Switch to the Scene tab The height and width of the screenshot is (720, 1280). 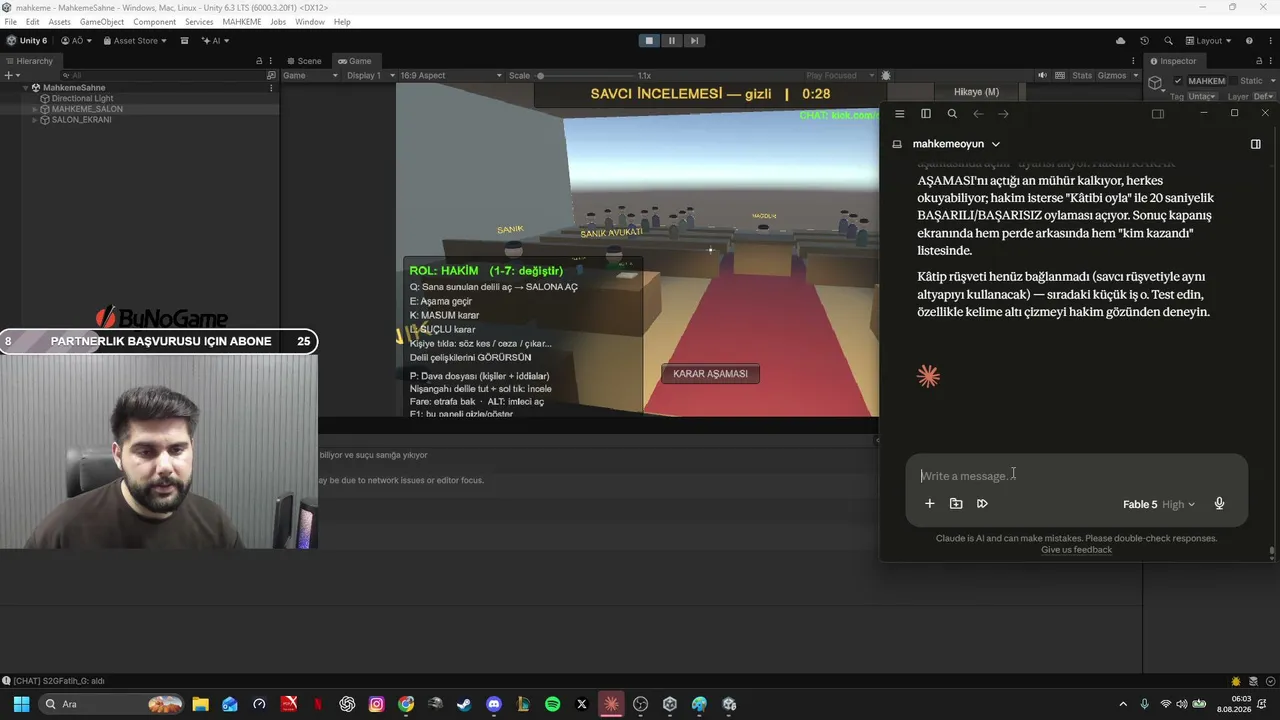[304, 61]
